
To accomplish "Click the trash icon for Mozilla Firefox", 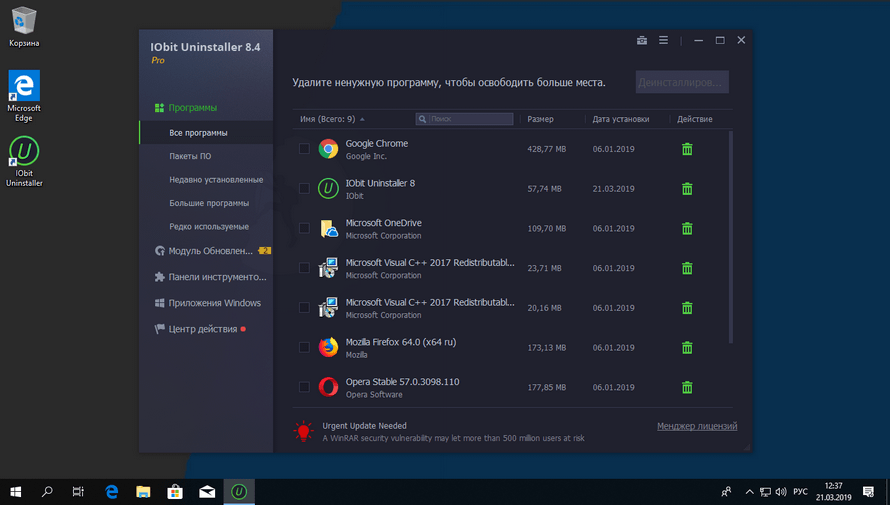I will [687, 348].
